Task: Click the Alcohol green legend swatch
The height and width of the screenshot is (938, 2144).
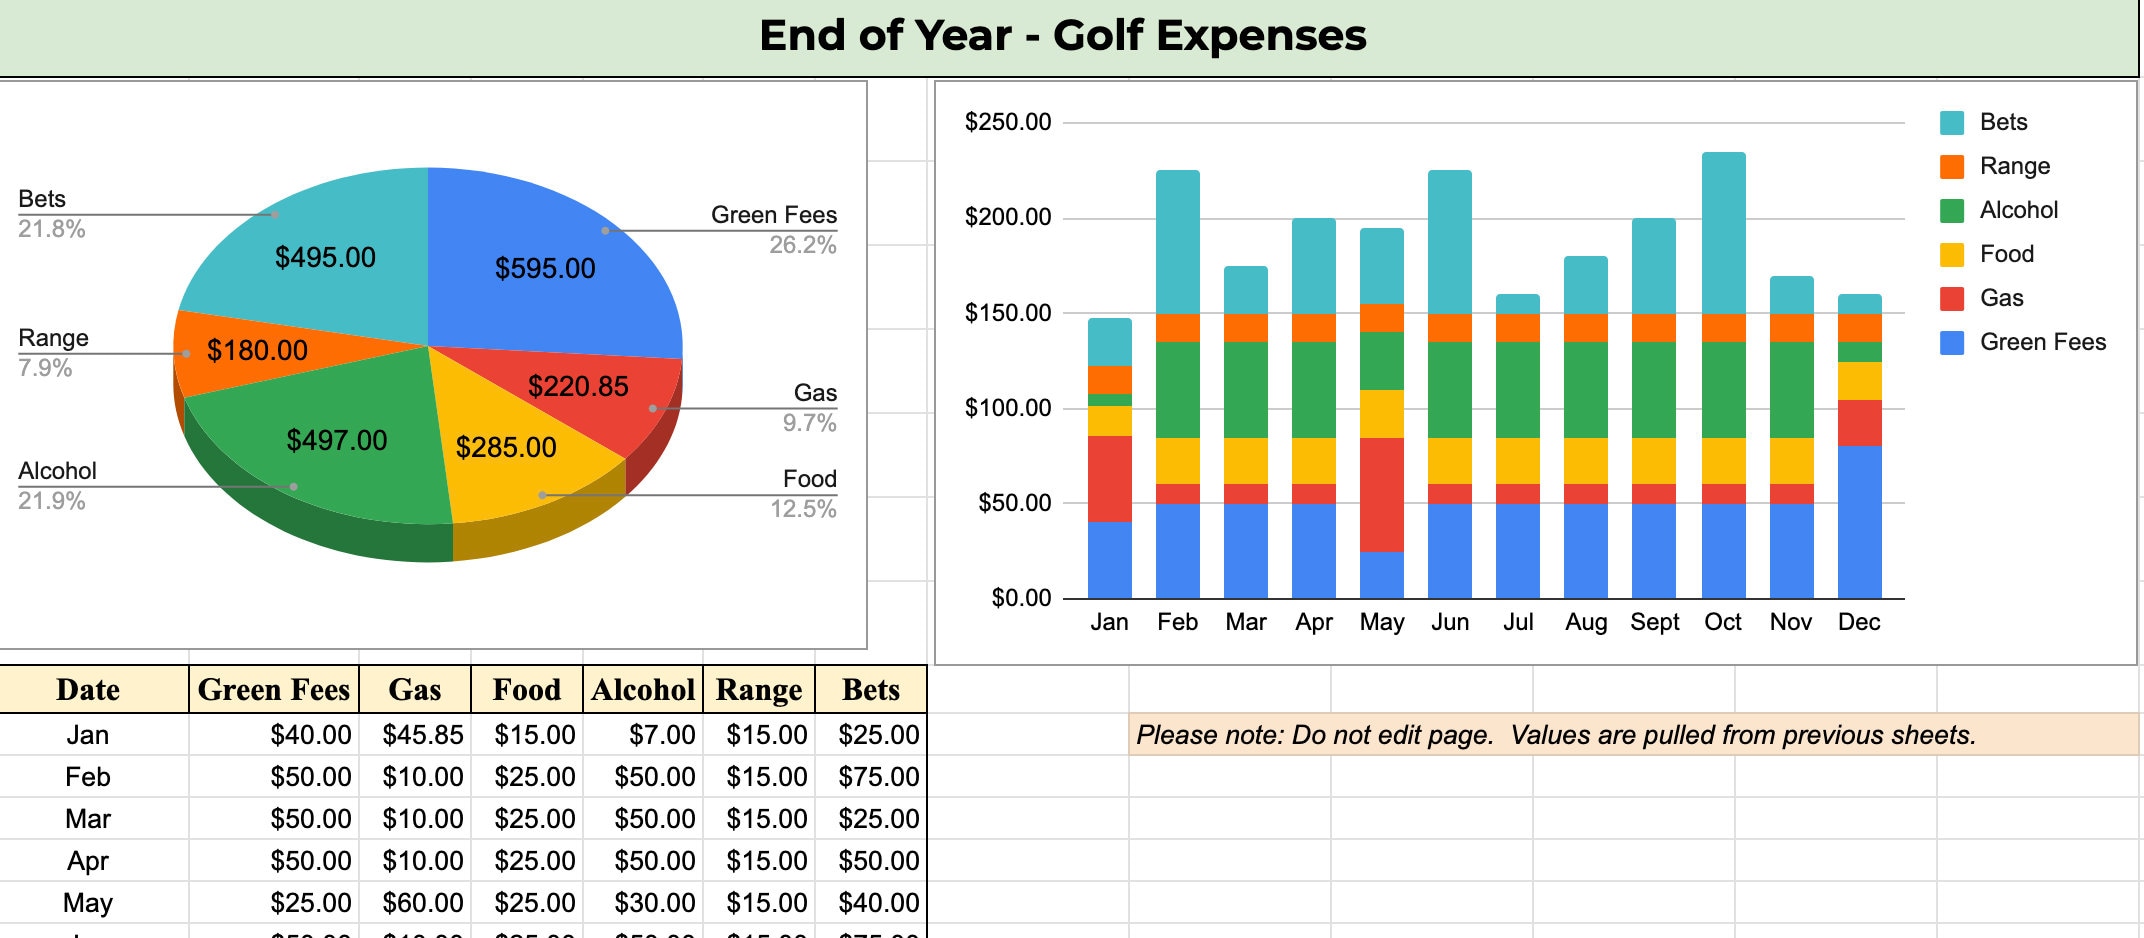Action: click(1953, 210)
